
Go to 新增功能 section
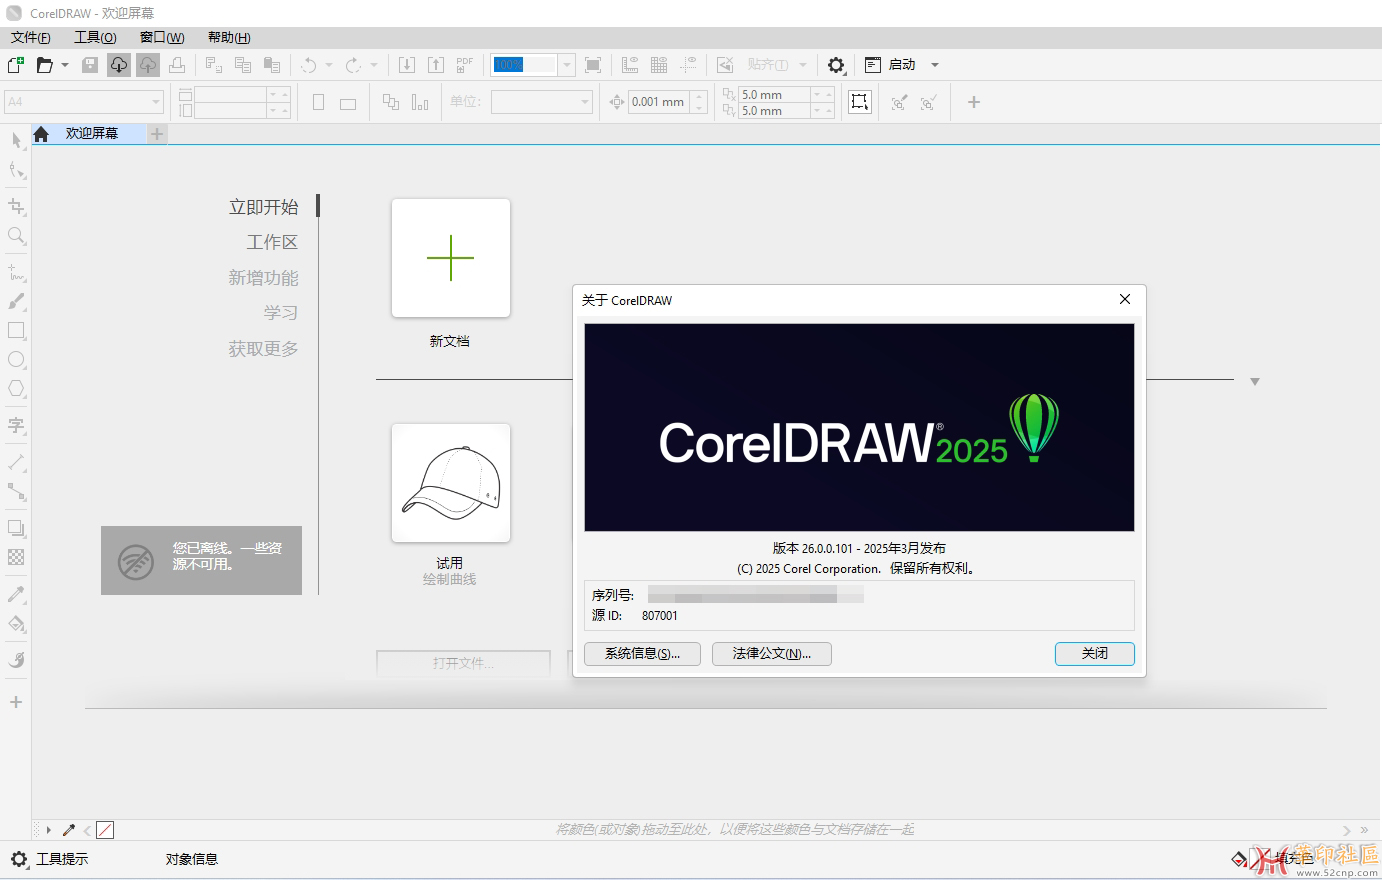(x=264, y=278)
